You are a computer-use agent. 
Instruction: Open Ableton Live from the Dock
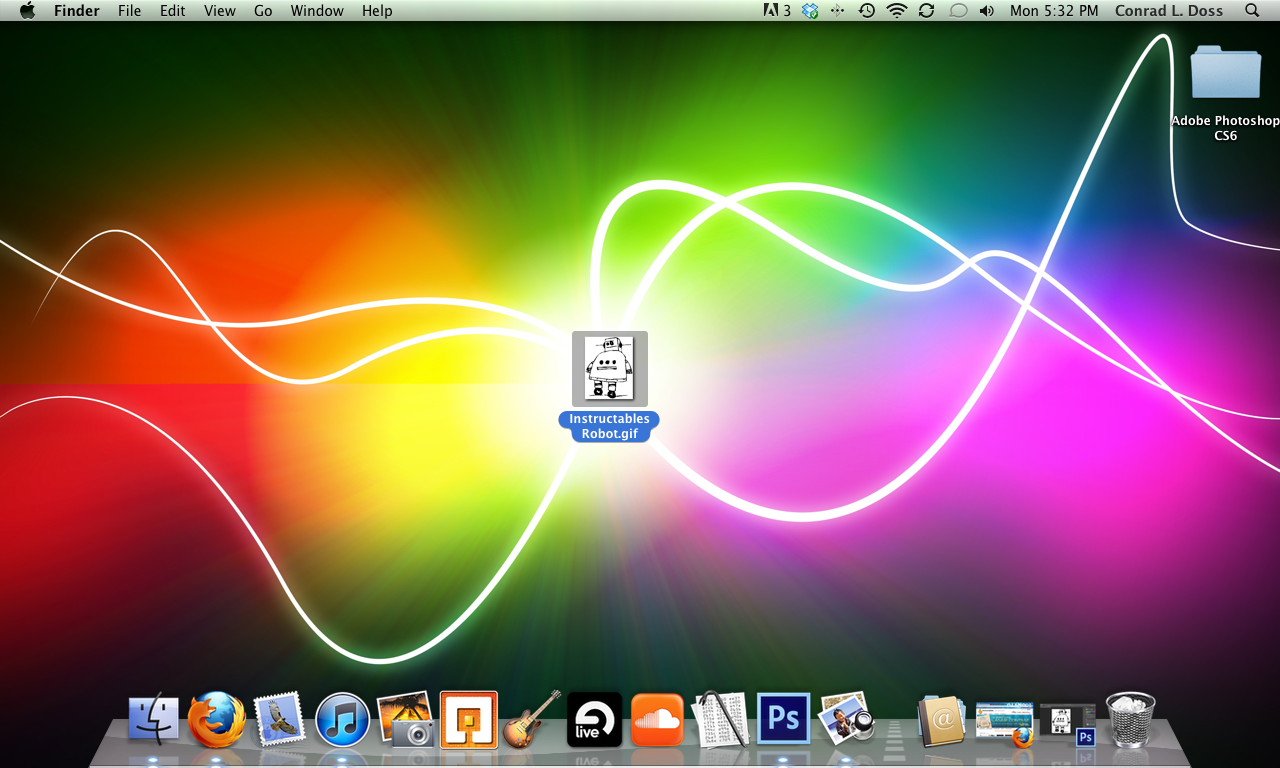[595, 720]
